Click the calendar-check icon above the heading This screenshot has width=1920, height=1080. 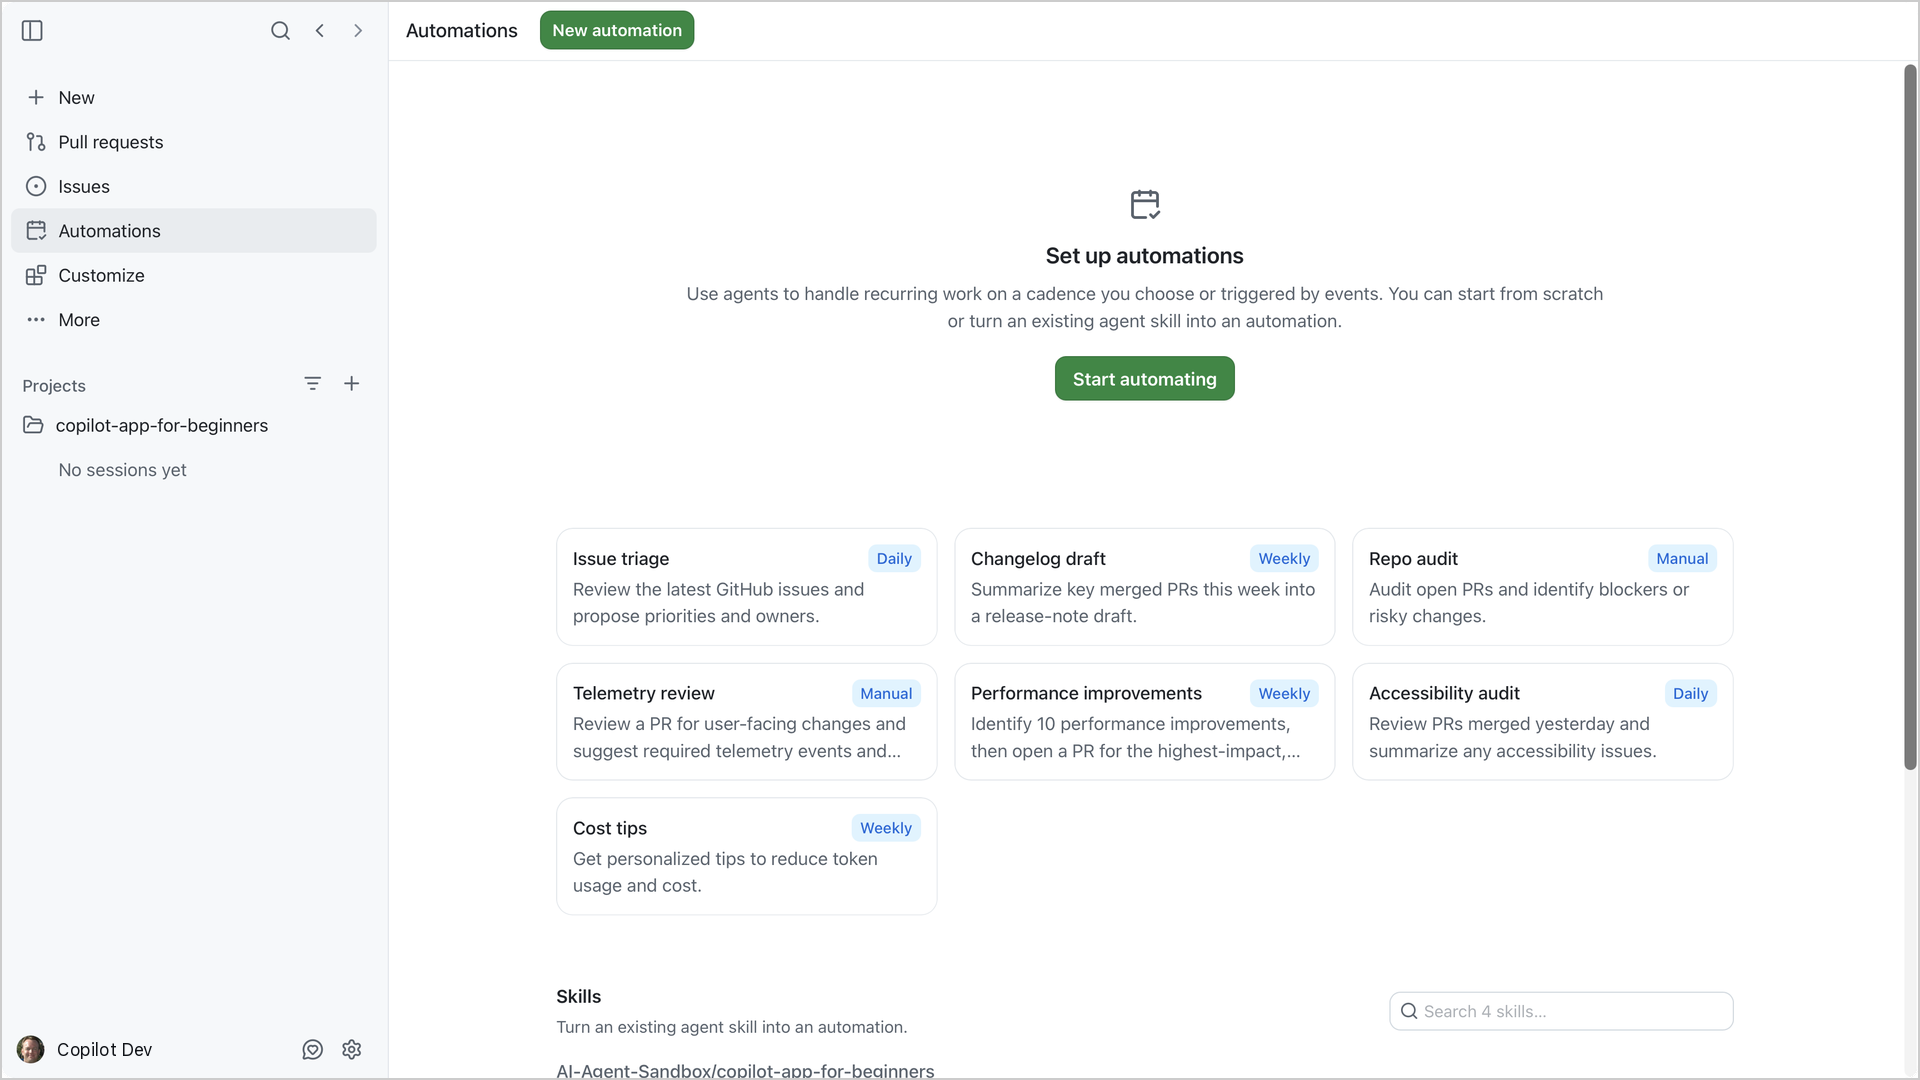[x=1144, y=205]
